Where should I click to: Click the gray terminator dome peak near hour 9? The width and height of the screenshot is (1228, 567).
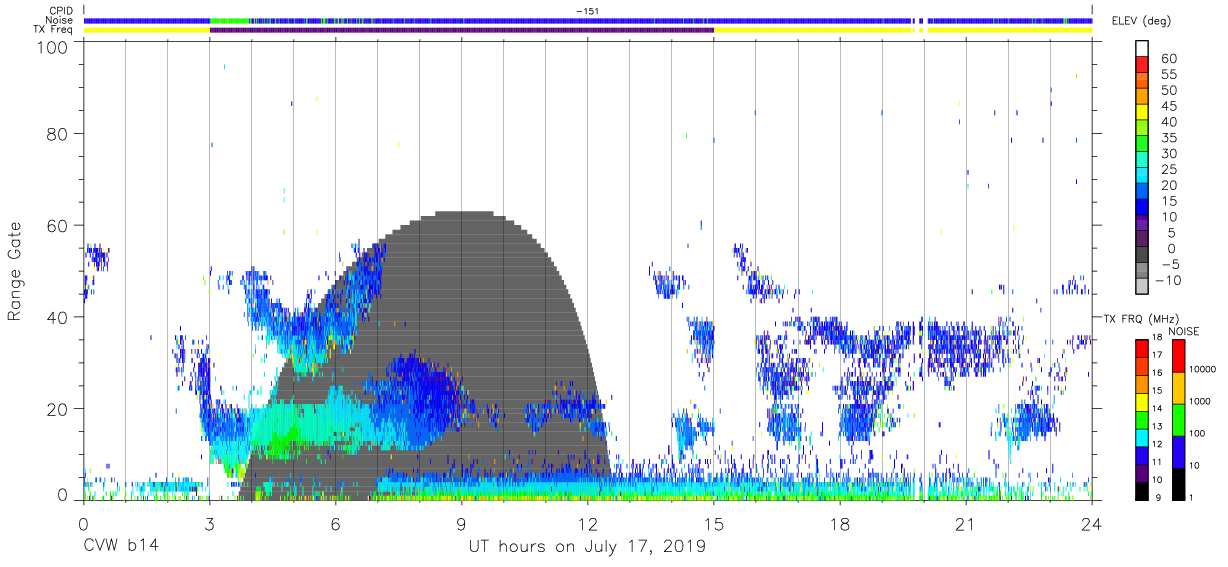(462, 215)
